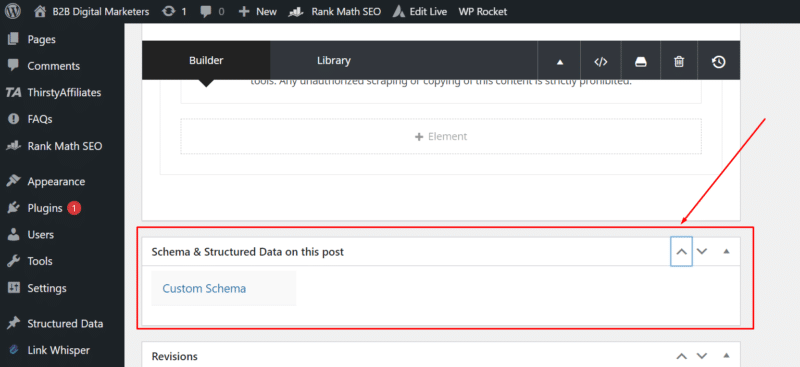Screen dimensions: 800x367
Task: Open the updates indicator in admin bar
Action: [174, 11]
